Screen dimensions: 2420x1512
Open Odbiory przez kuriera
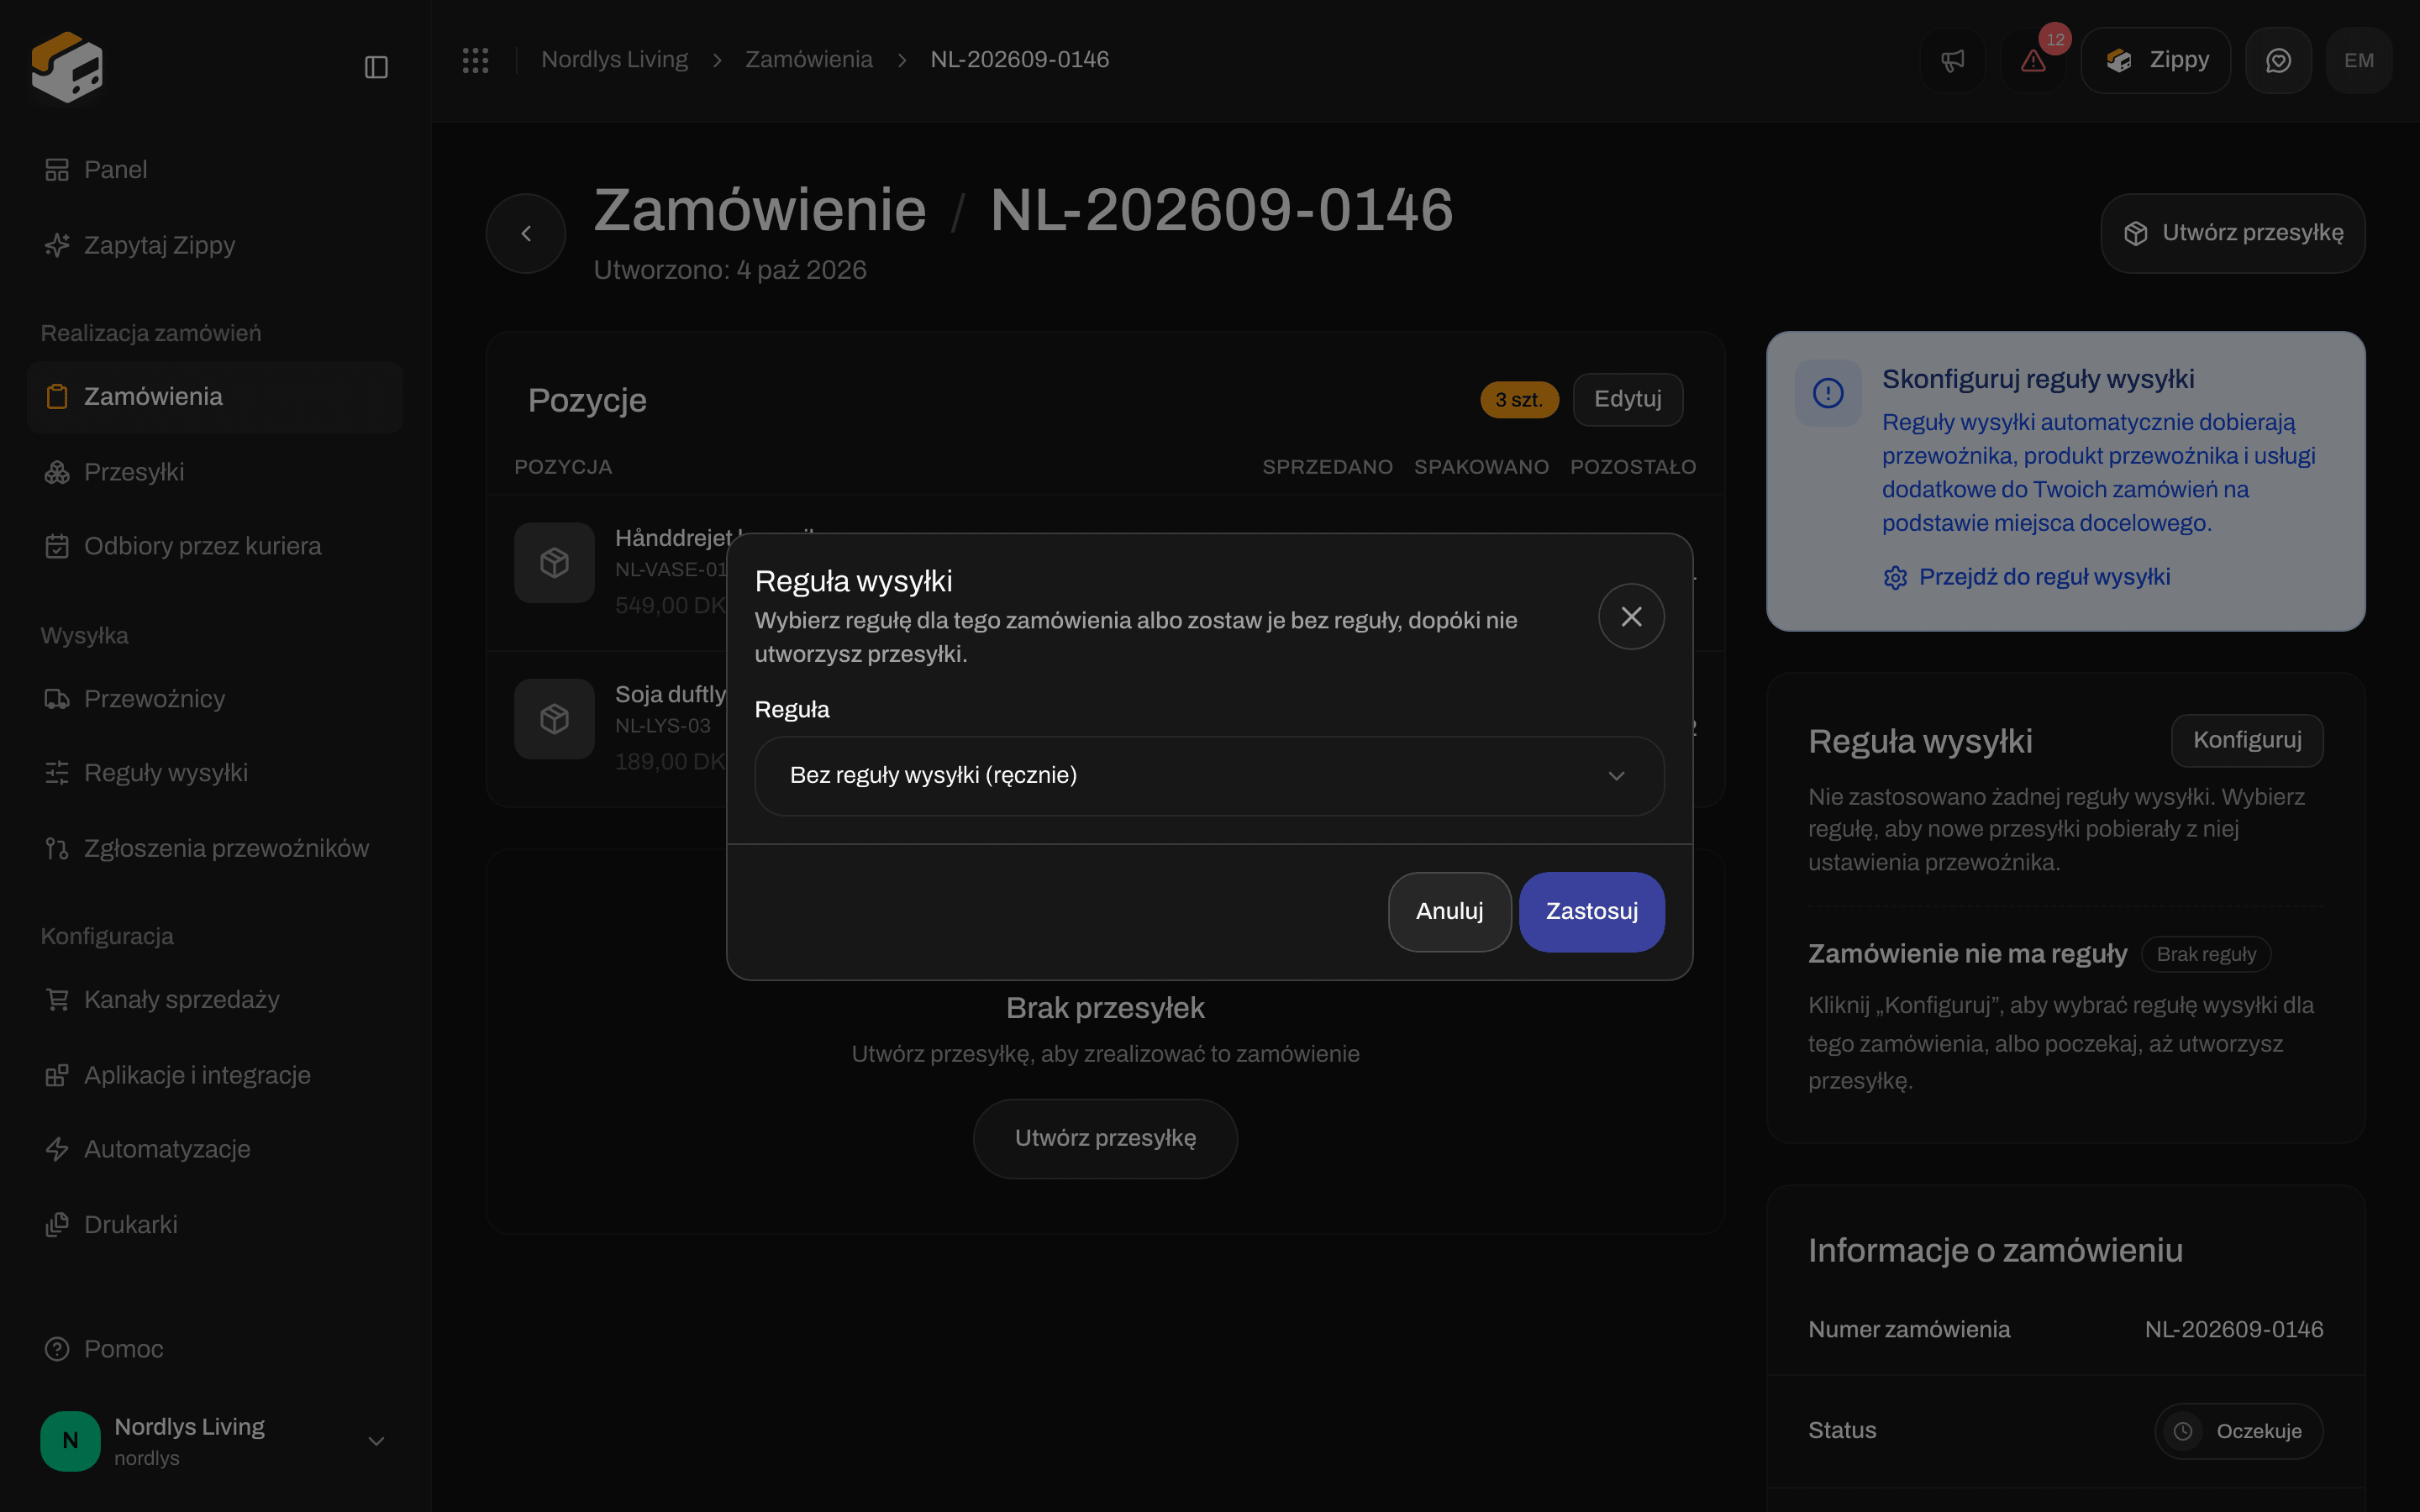coord(215,546)
